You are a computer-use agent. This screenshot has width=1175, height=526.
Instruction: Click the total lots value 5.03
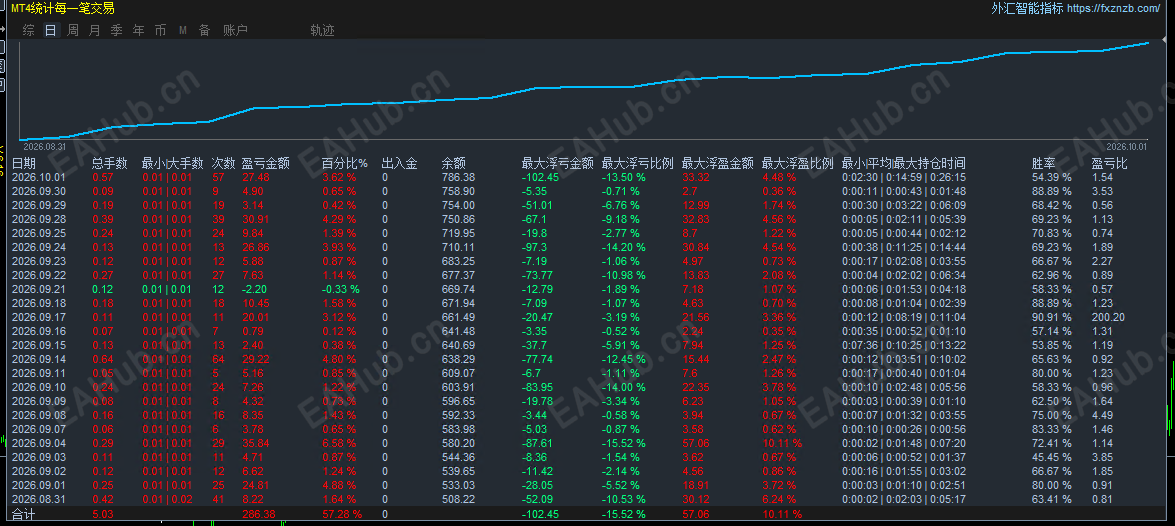103,514
